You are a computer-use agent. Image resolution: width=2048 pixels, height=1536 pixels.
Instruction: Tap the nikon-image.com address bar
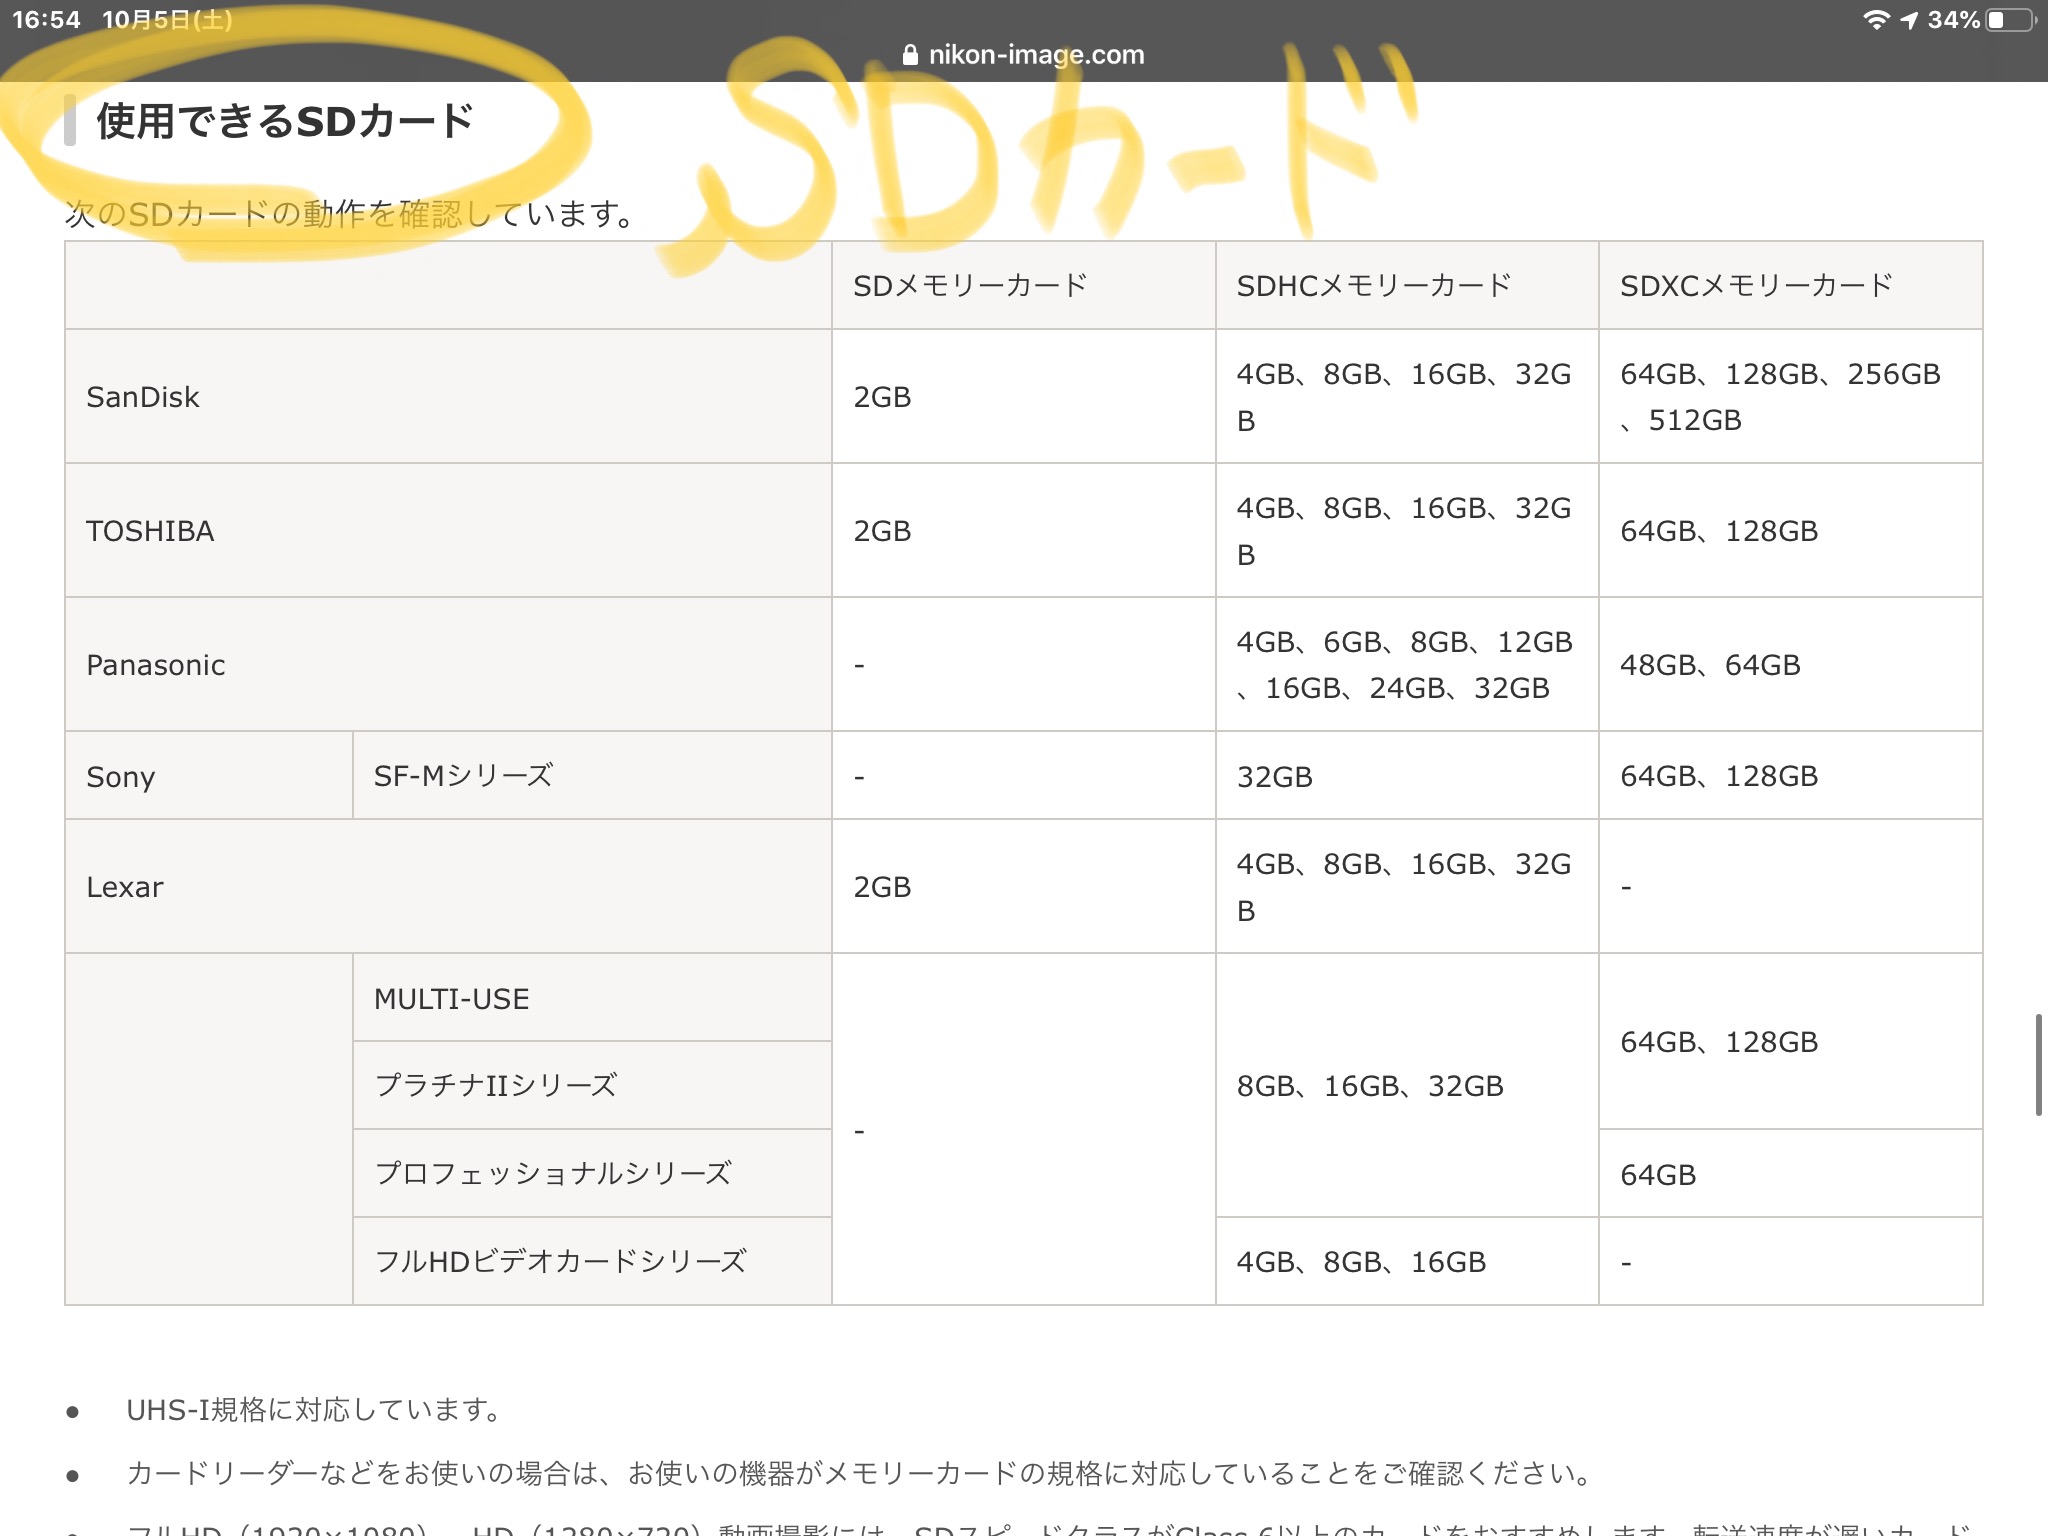1024,55
